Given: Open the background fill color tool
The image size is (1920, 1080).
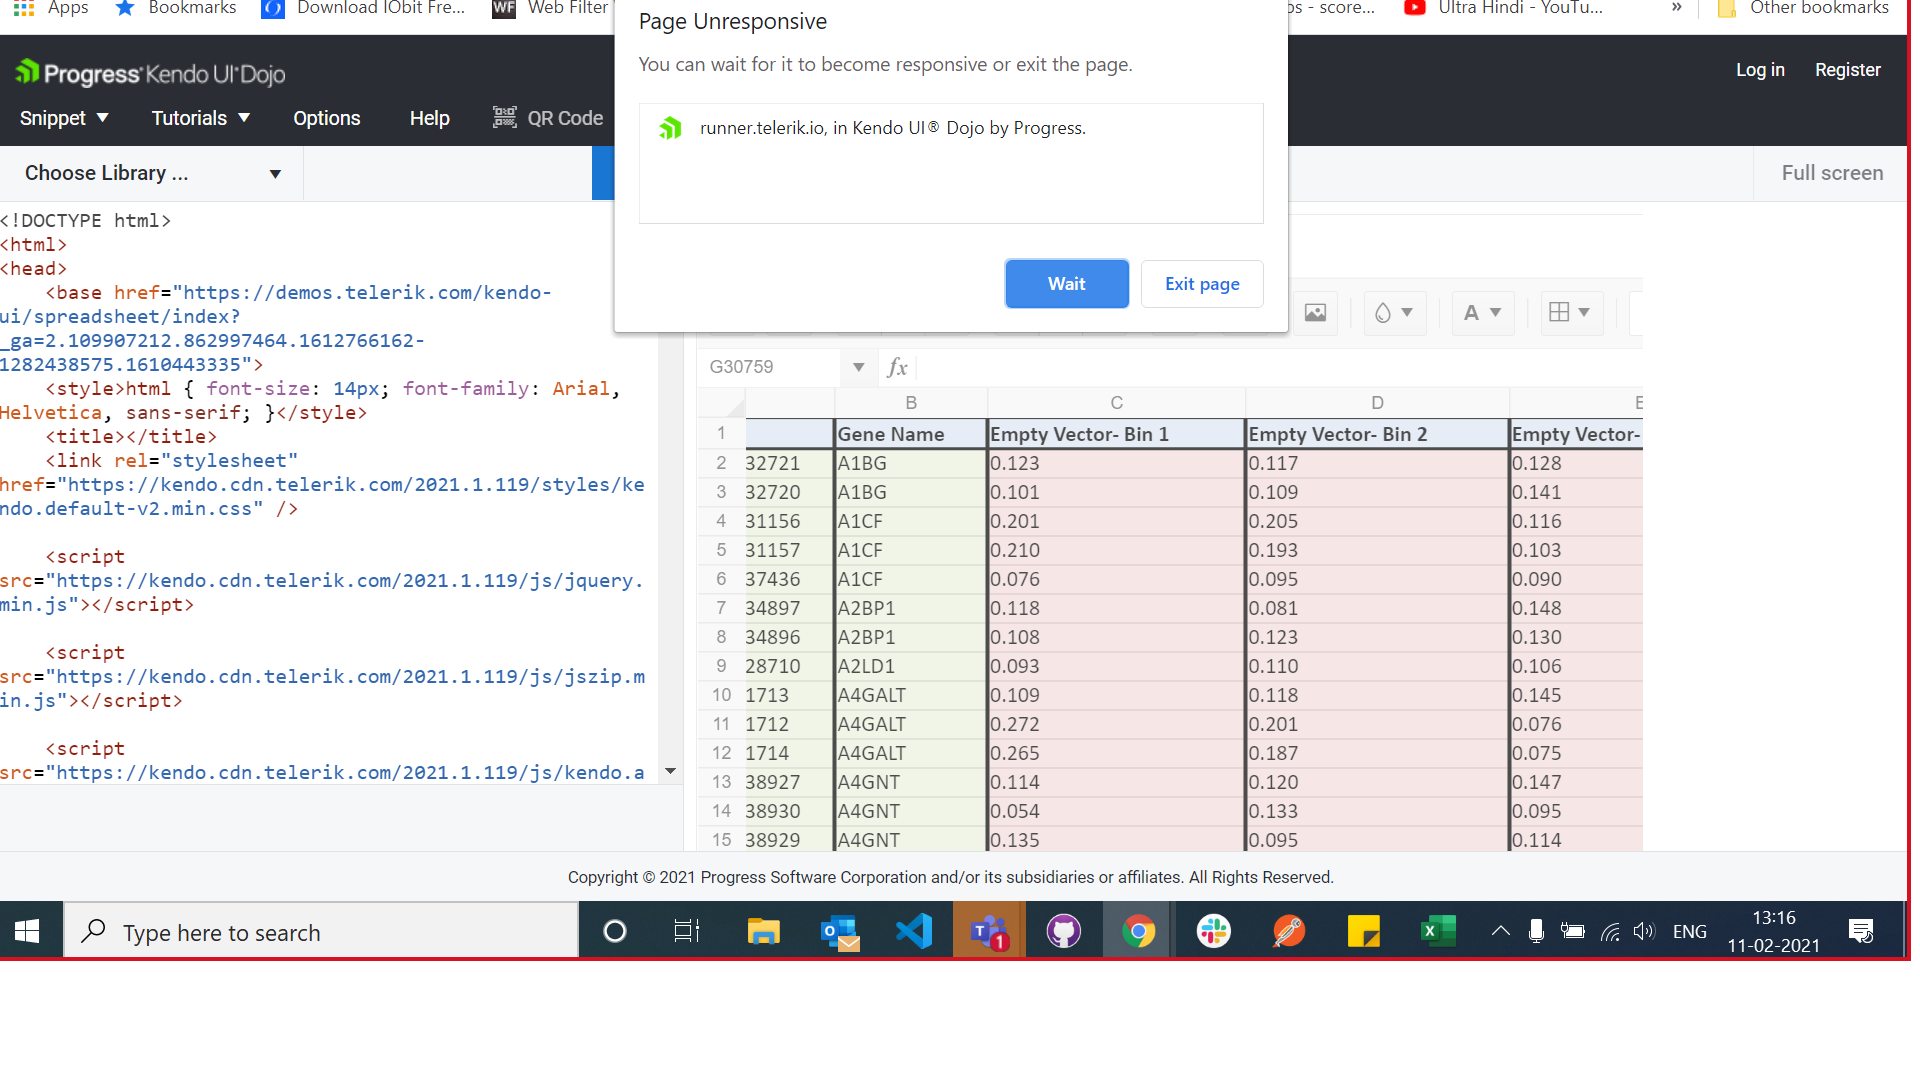Looking at the screenshot, I should 1393,313.
